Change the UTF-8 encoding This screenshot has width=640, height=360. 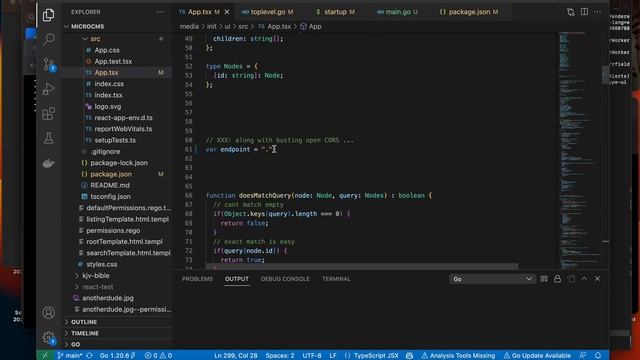tap(312, 356)
